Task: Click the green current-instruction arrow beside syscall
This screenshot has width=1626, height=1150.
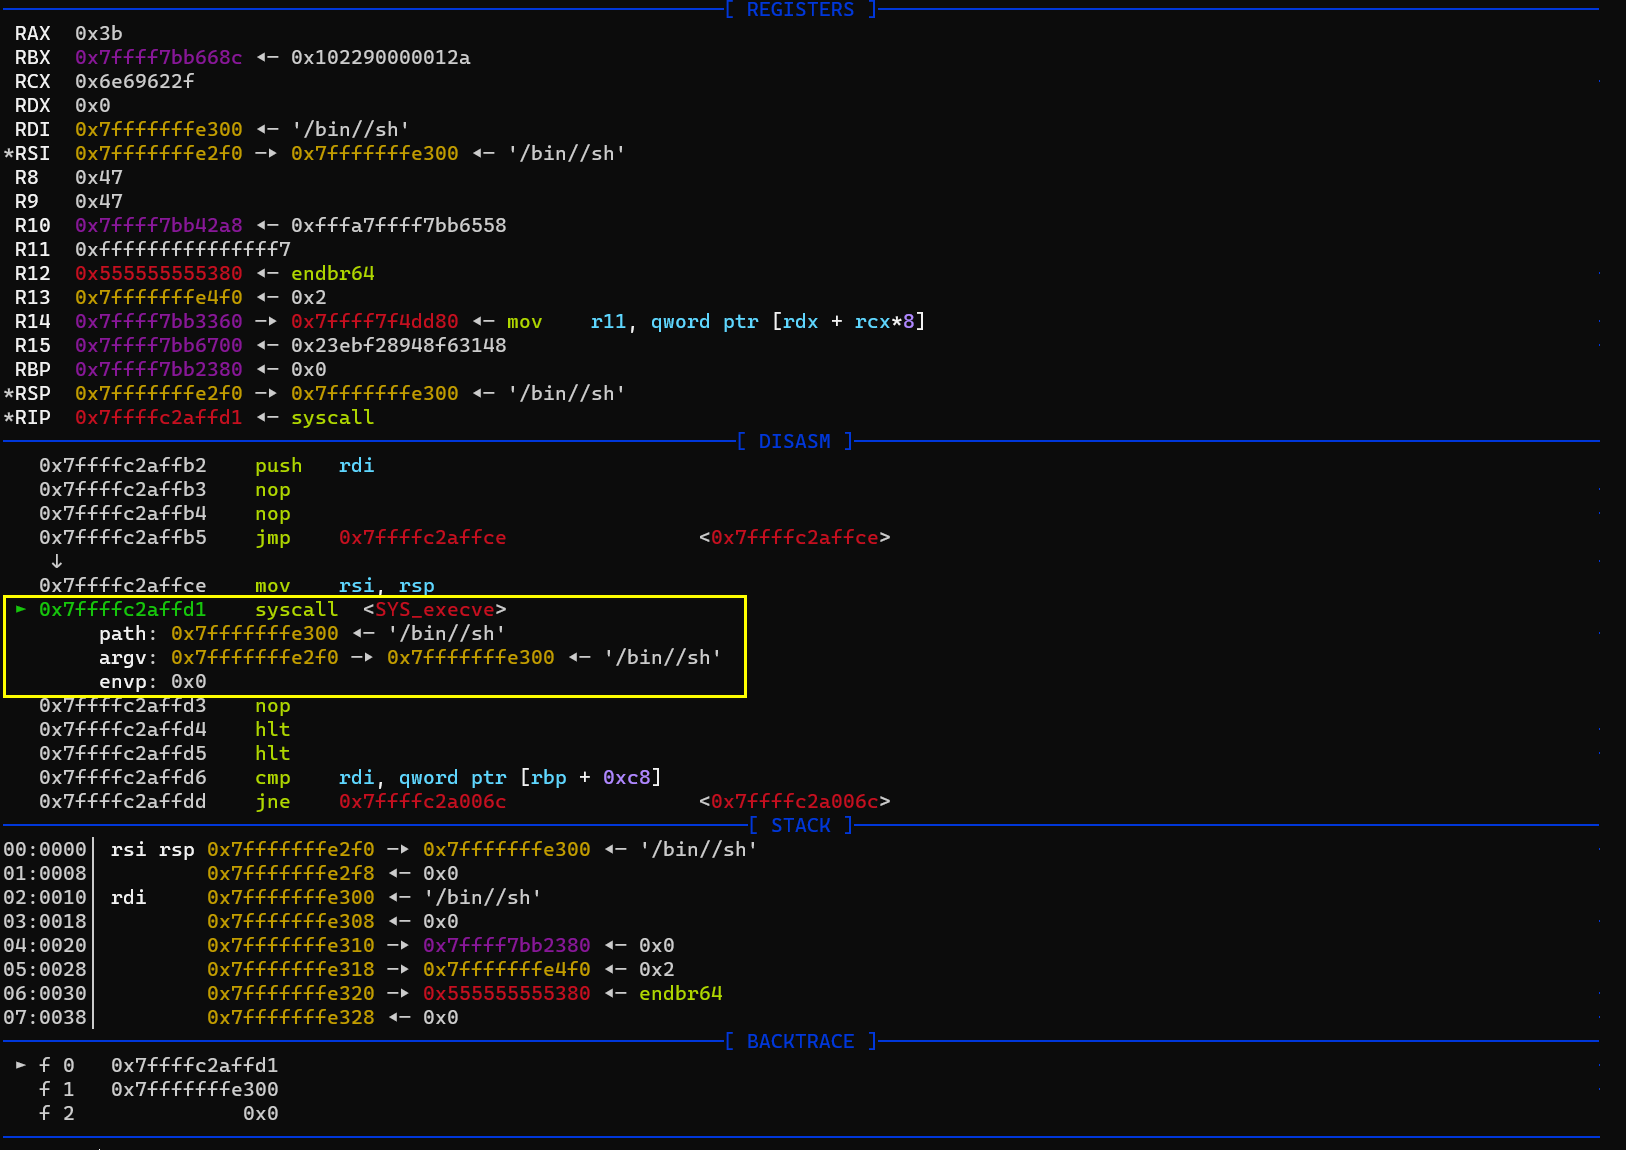Action: 21,609
